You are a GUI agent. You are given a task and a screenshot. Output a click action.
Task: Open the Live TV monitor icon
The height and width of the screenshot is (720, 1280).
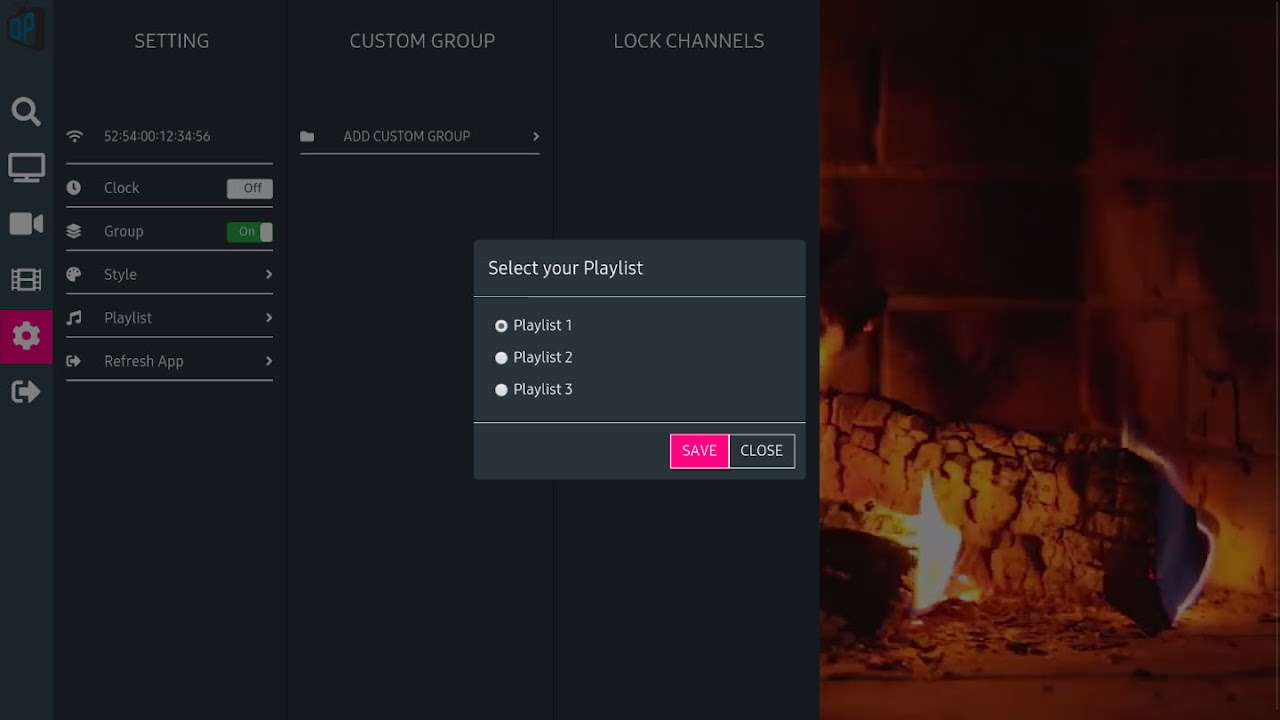(x=26, y=167)
